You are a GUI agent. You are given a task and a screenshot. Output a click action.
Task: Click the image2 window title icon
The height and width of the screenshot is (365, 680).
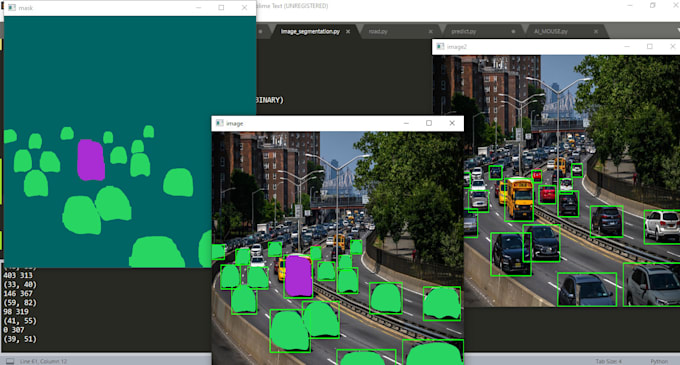pyautogui.click(x=440, y=46)
